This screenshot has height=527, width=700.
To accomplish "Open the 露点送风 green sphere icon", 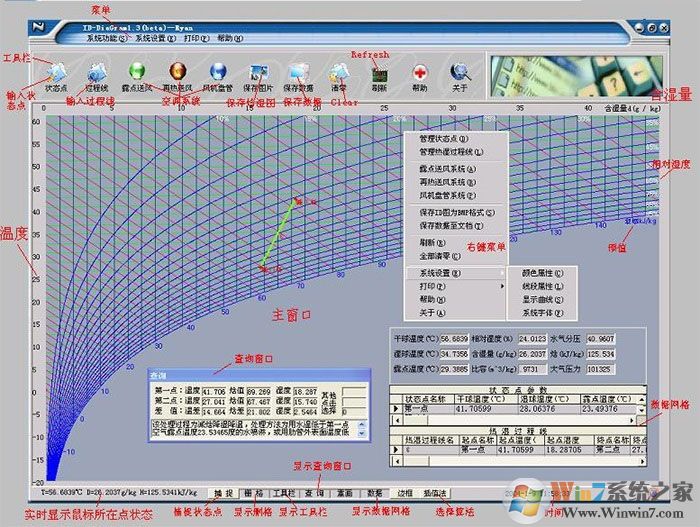I will tap(137, 73).
